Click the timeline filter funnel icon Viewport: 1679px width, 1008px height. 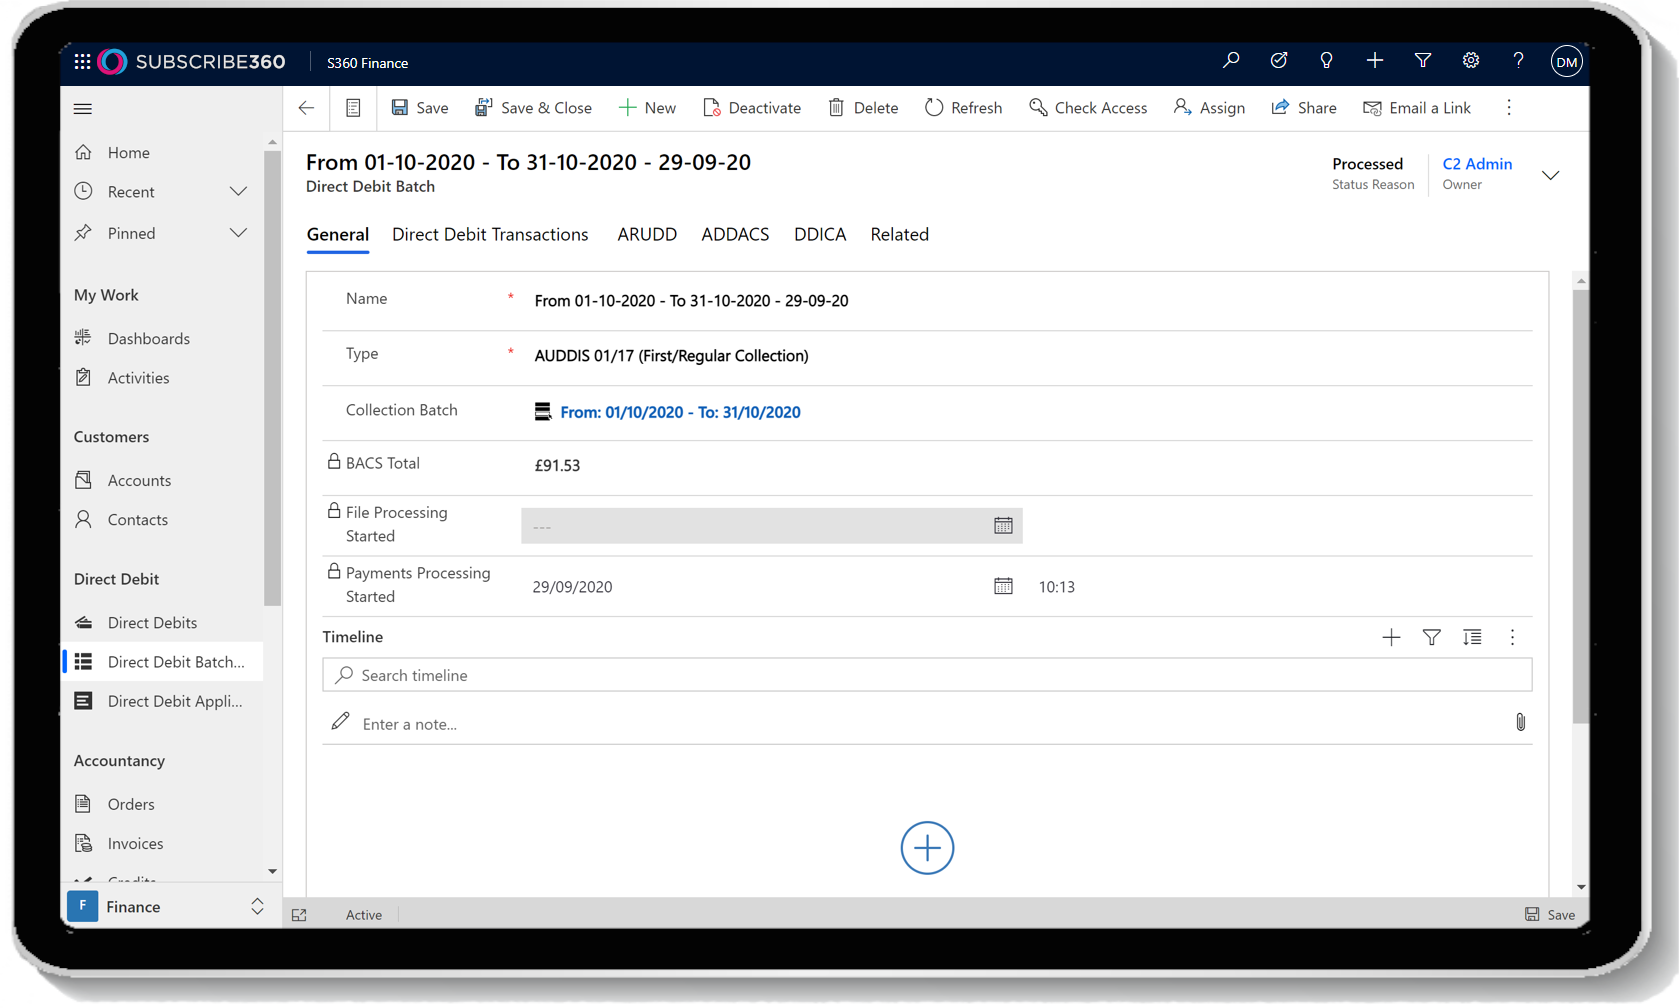pos(1431,637)
